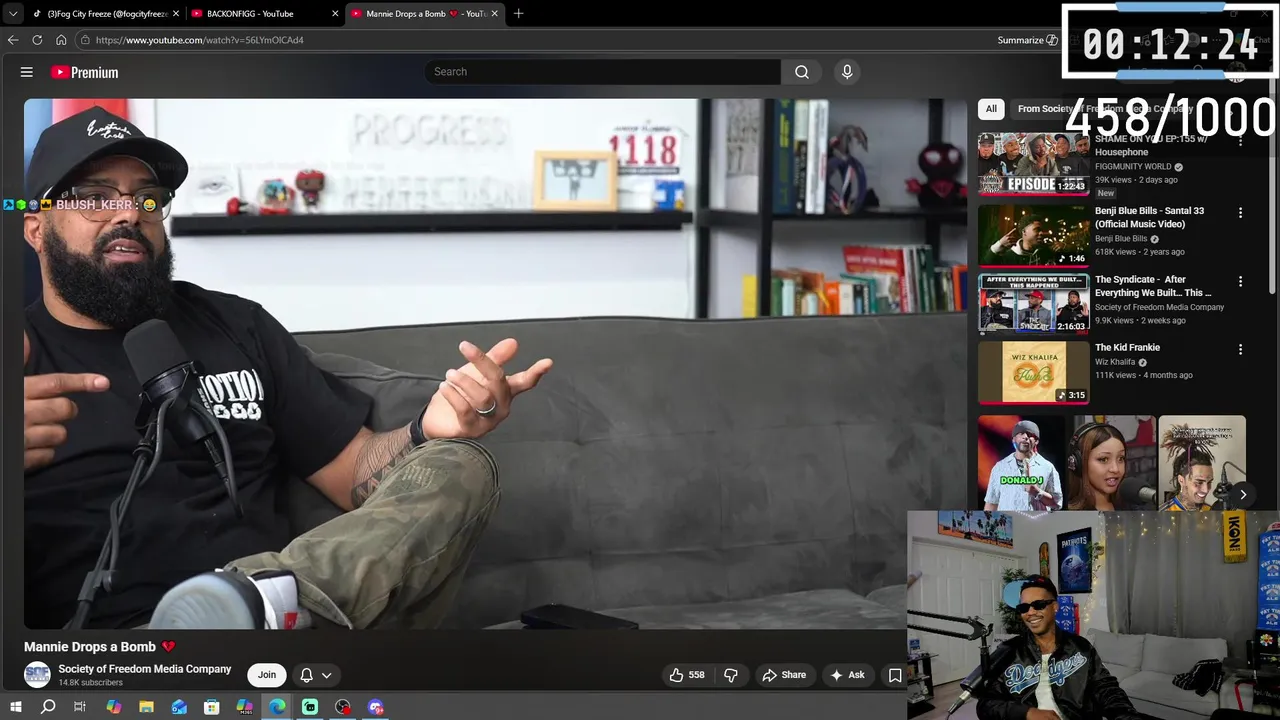Screen dimensions: 1280x720
Task: Open Windows taskbar search
Action: click(48, 707)
